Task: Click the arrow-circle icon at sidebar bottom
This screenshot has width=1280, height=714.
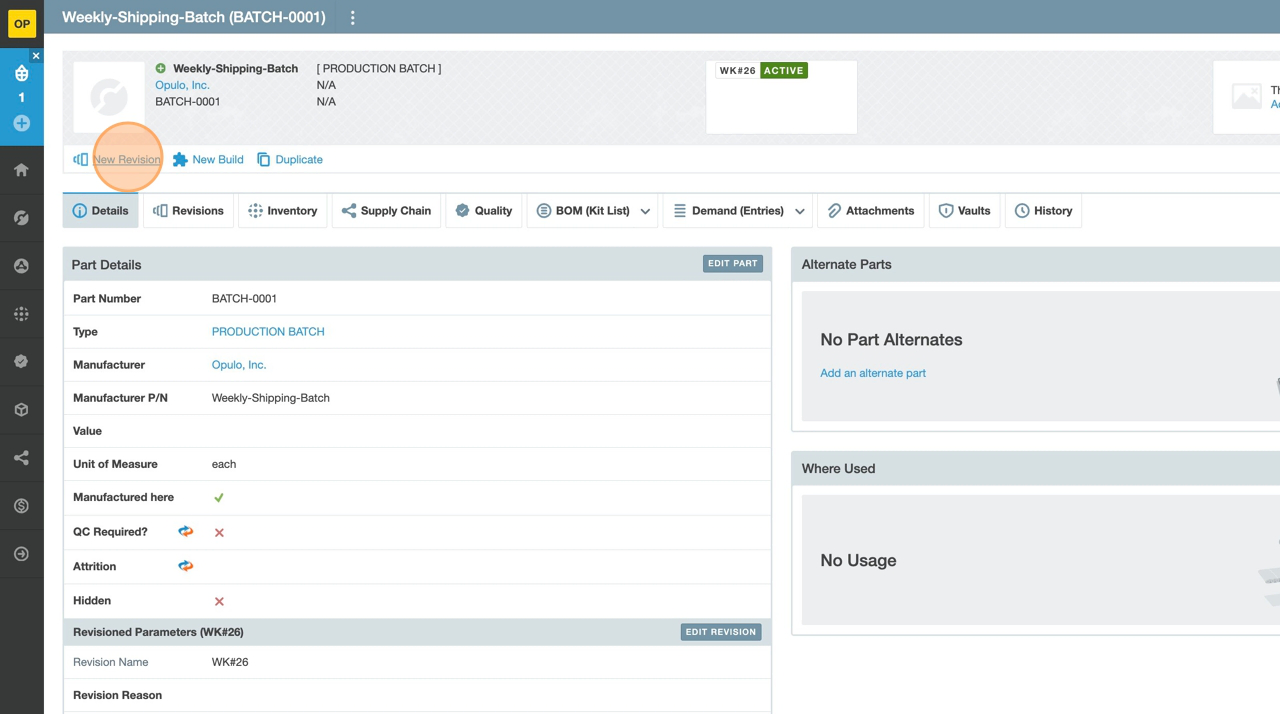Action: [21, 554]
